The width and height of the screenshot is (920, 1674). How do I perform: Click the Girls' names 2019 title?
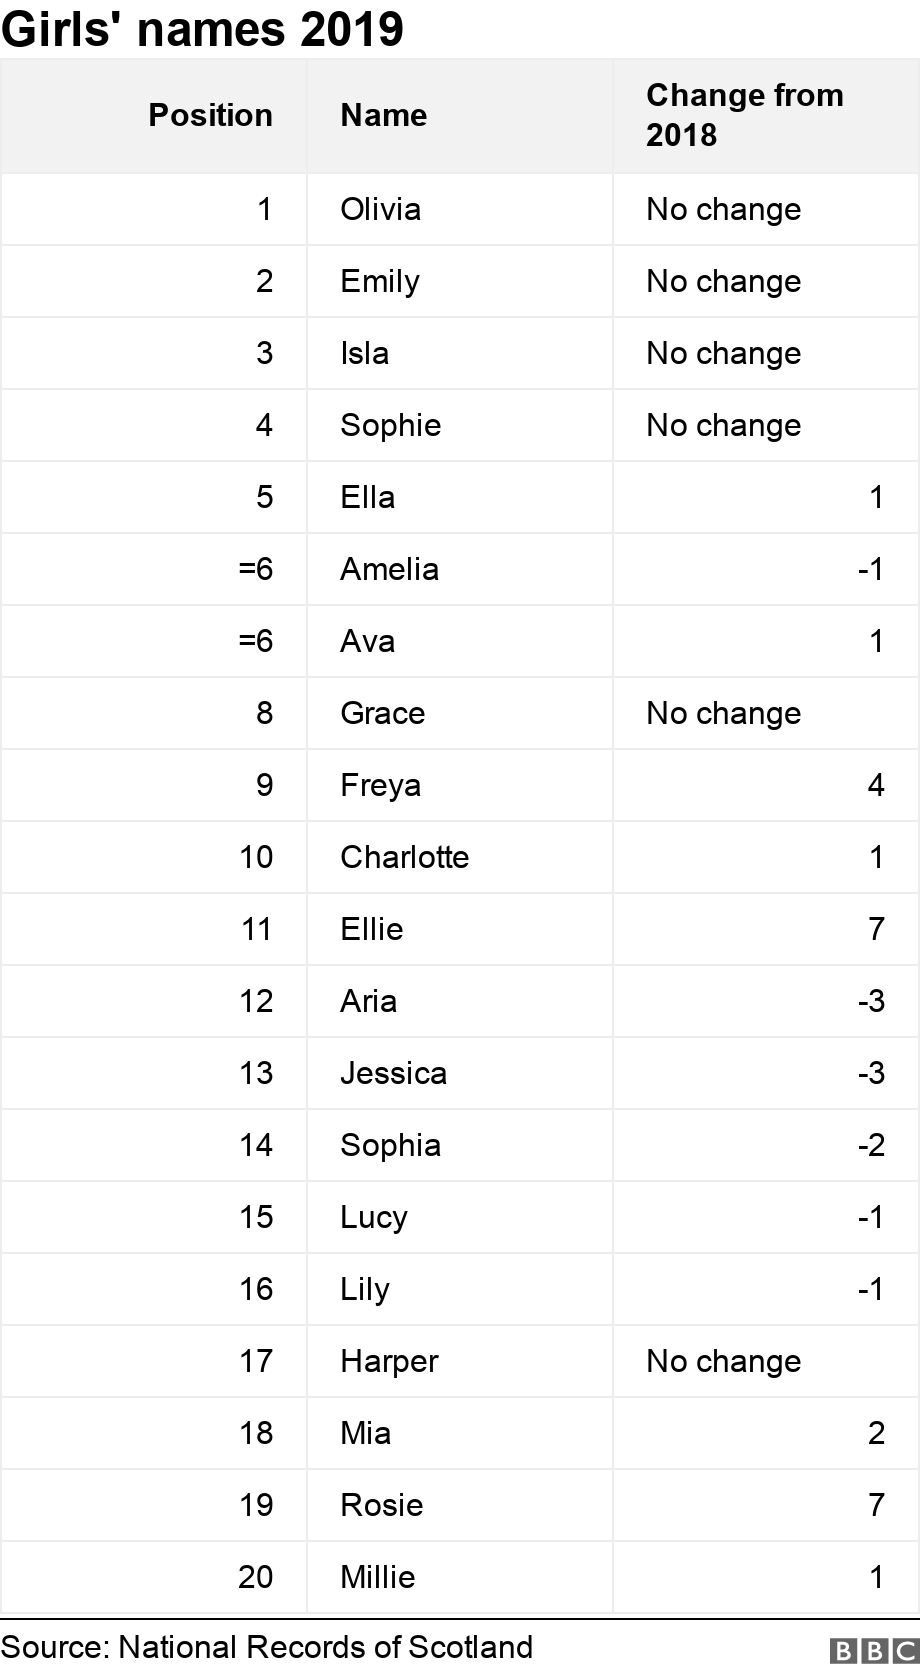[202, 30]
